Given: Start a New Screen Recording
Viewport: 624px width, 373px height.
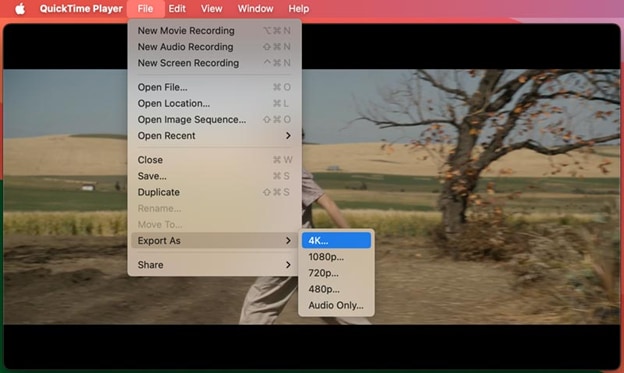Looking at the screenshot, I should coord(214,63).
